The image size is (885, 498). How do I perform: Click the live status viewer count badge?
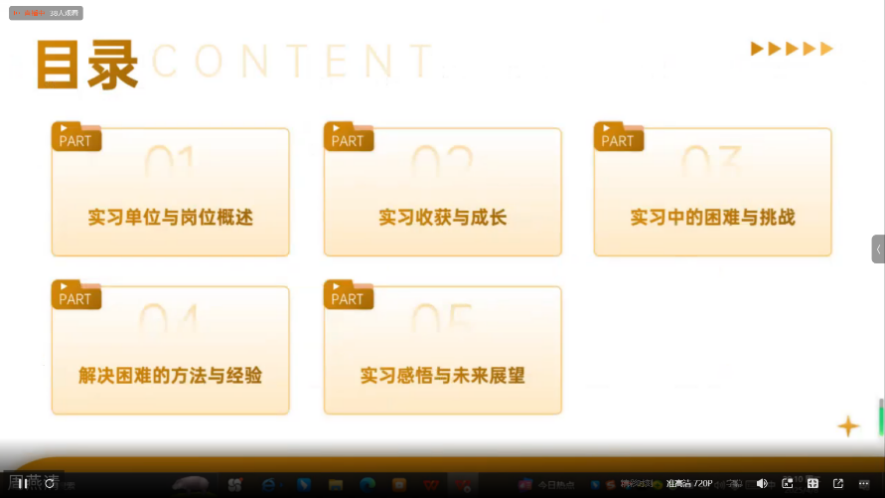click(x=46, y=13)
